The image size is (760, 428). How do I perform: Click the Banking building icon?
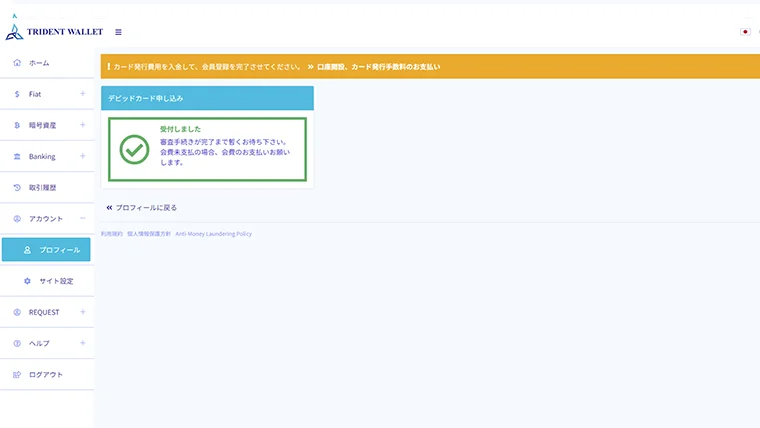17,157
